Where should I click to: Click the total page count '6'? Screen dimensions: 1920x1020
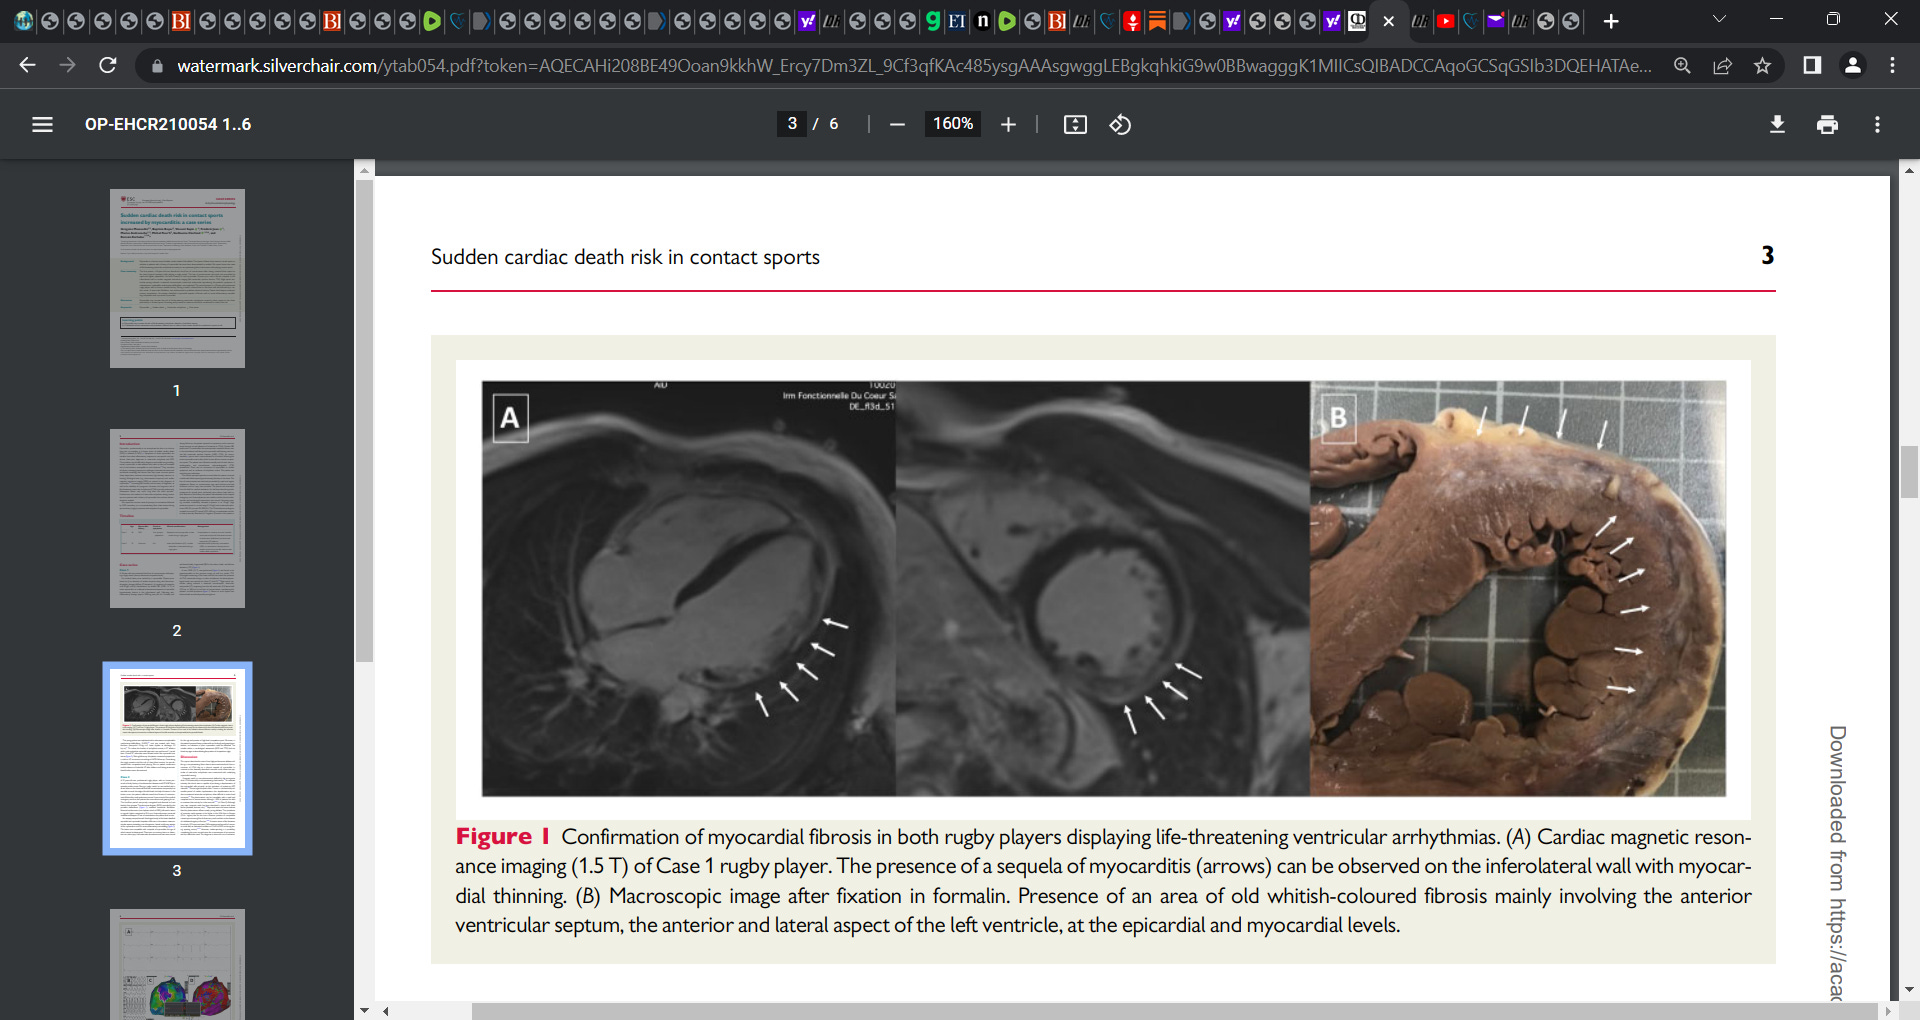[834, 124]
